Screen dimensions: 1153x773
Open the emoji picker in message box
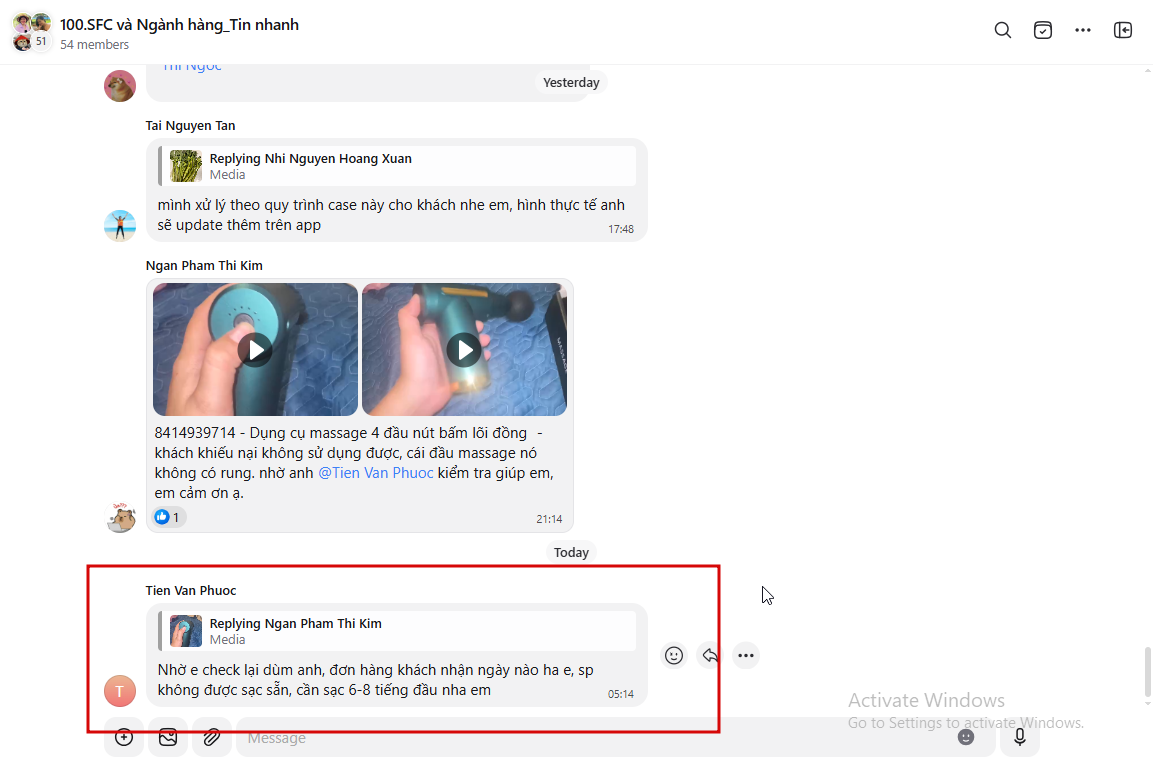(x=965, y=737)
